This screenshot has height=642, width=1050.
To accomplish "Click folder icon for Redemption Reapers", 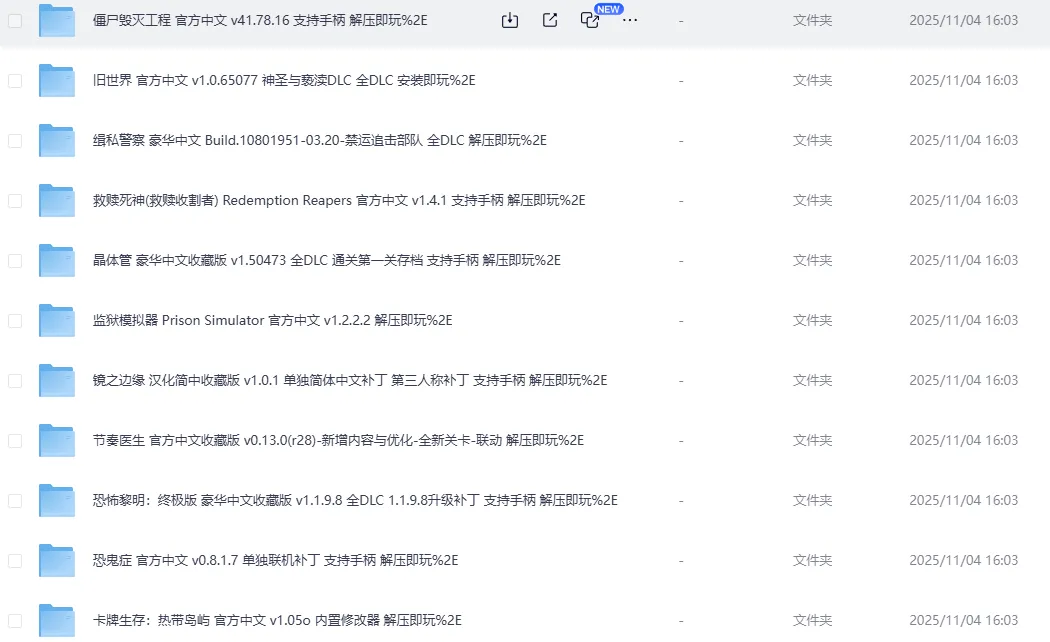I will point(56,200).
